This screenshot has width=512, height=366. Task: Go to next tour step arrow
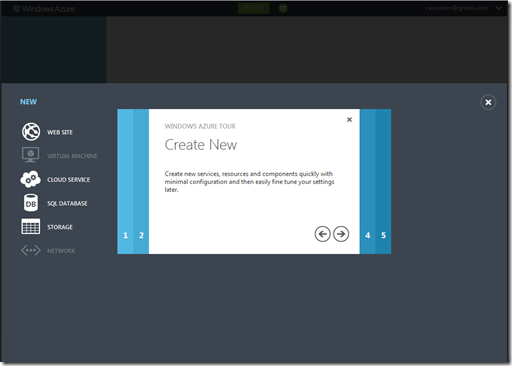pyautogui.click(x=341, y=234)
